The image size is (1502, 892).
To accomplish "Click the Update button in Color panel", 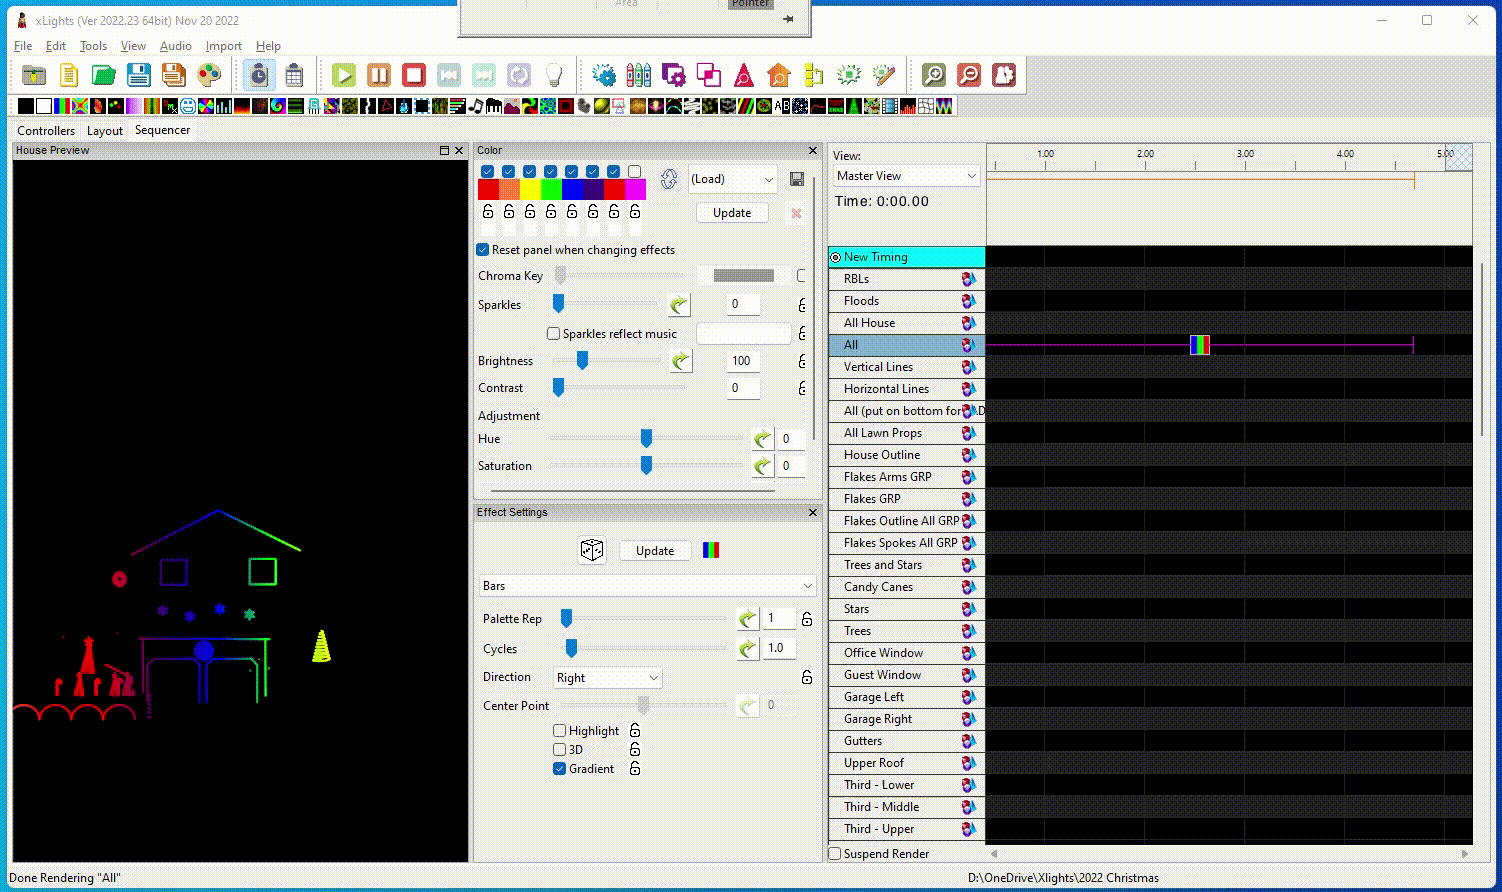I will 732,213.
